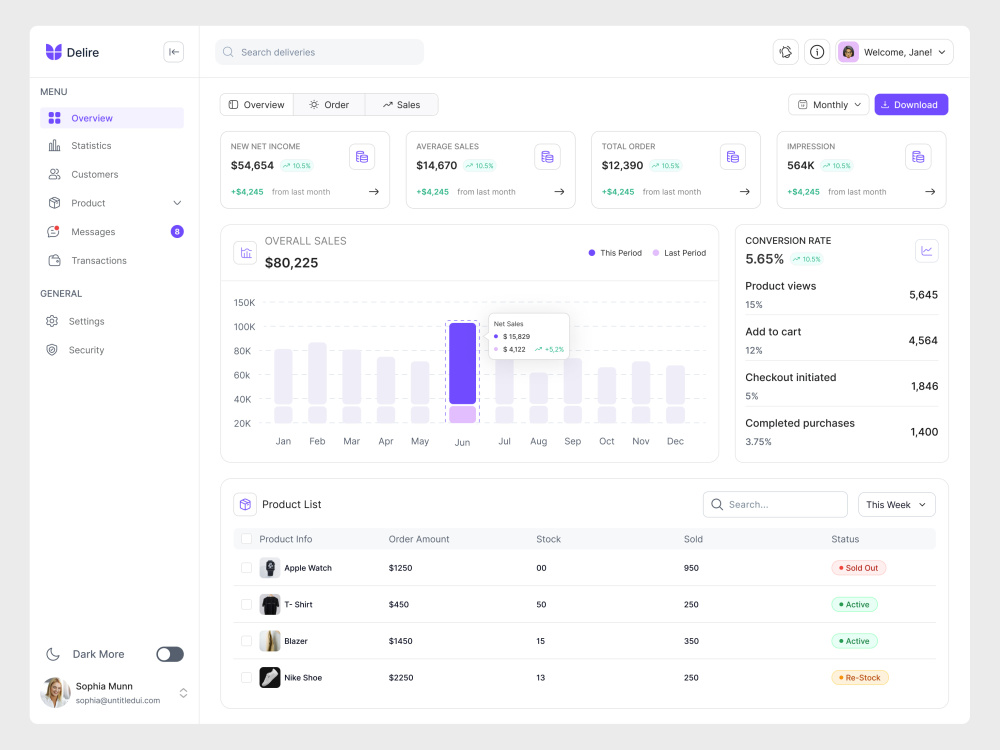Check the Blazer row checkbox
Image resolution: width=1000 pixels, height=750 pixels.
point(246,641)
